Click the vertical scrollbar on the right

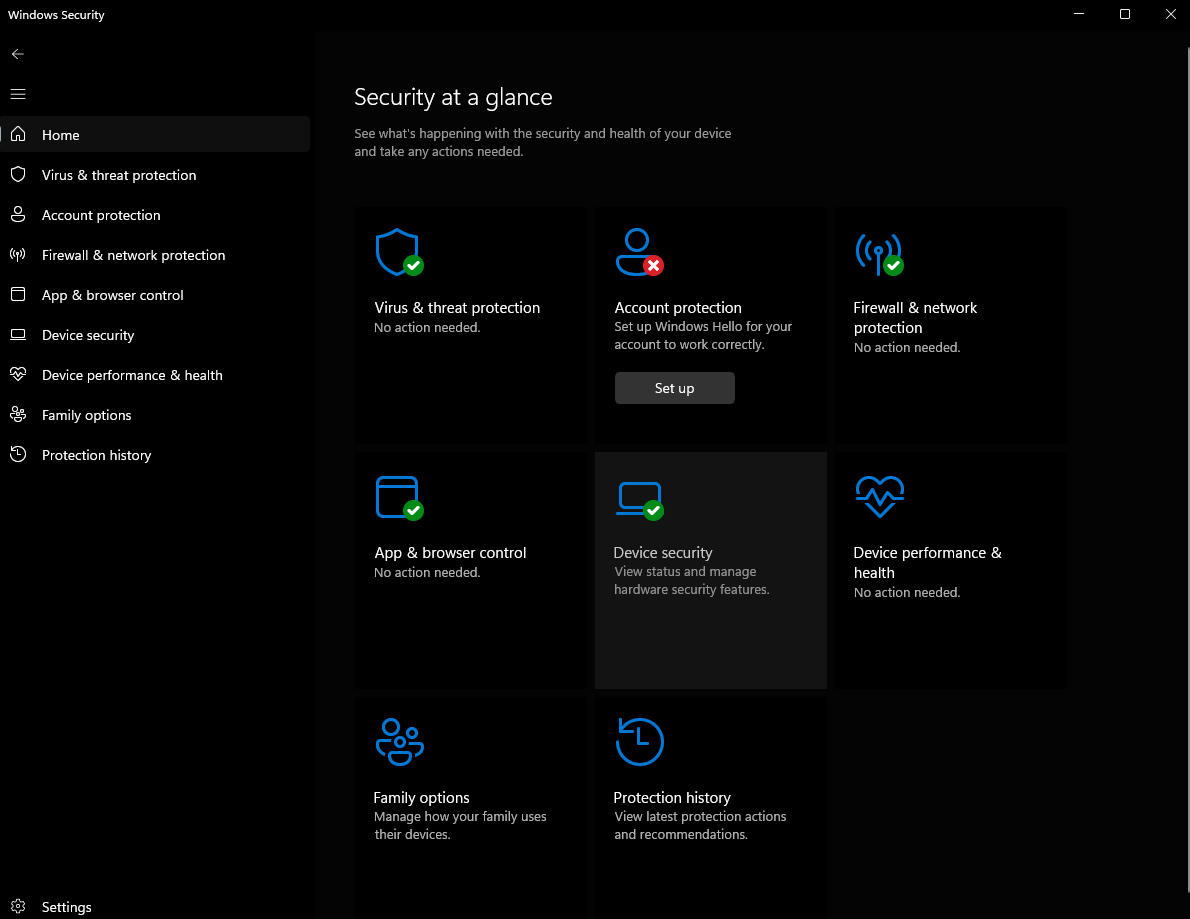(x=1187, y=469)
